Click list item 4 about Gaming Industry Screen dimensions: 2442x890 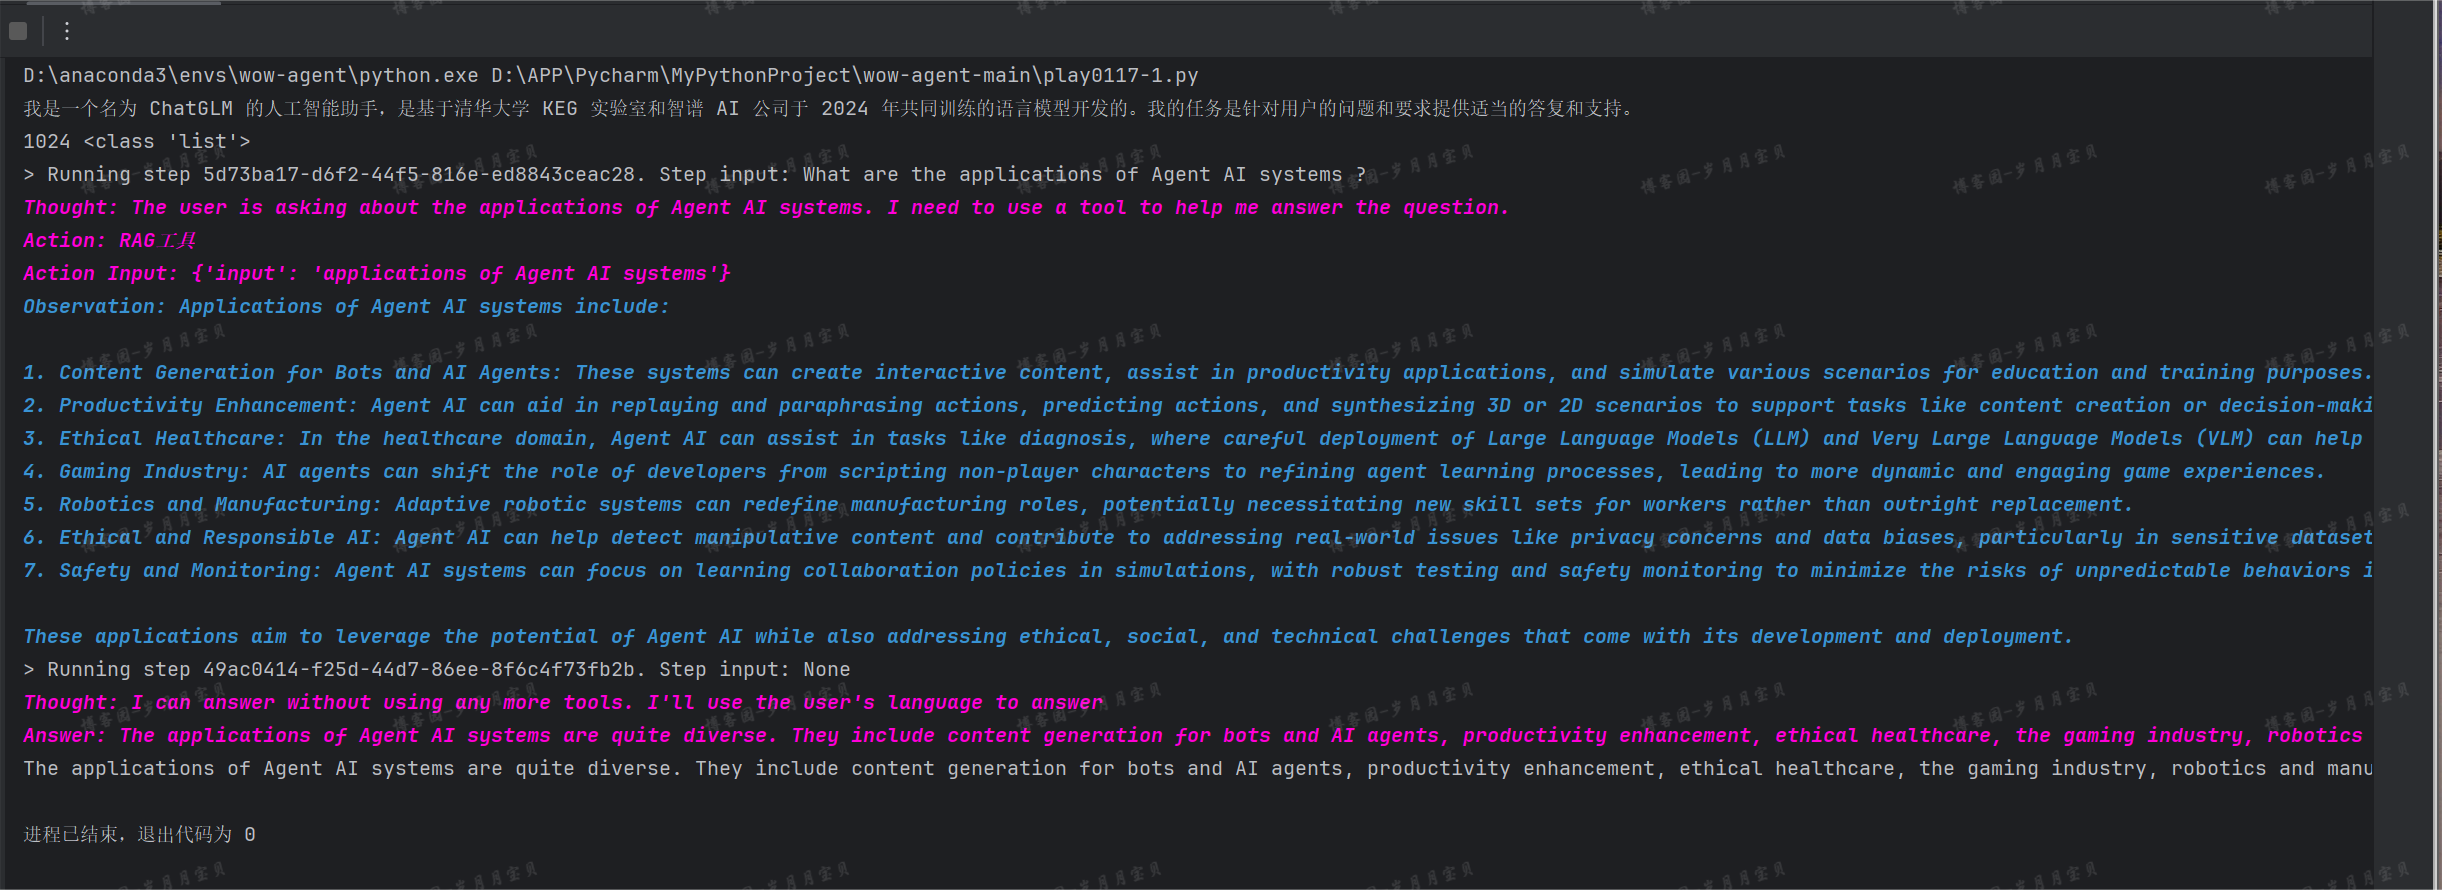click(x=1173, y=472)
